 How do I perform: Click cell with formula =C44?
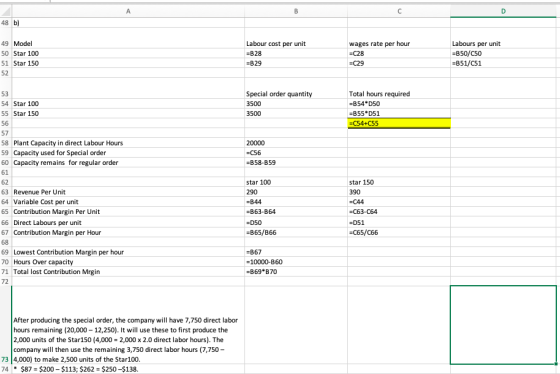399,202
